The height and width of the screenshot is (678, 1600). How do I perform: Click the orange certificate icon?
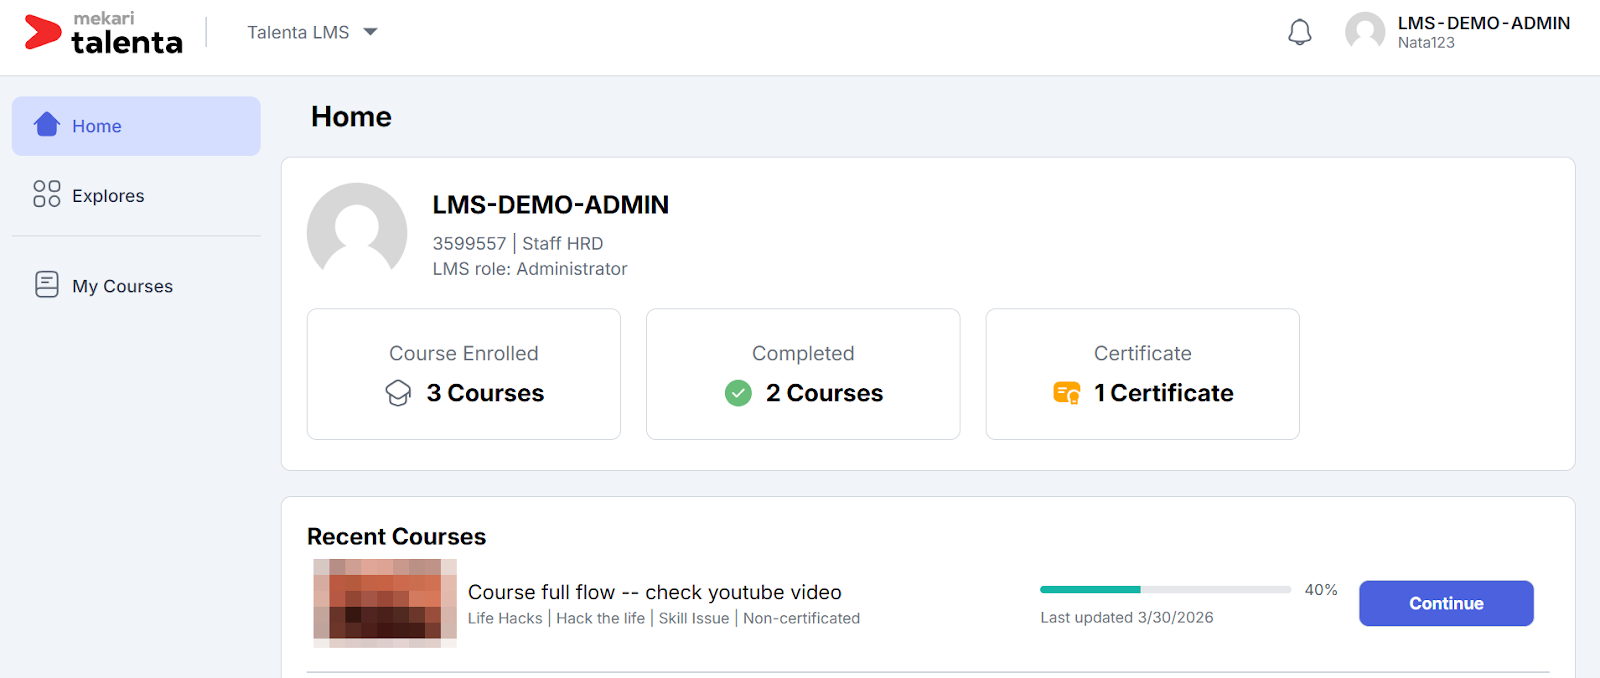coord(1066,393)
